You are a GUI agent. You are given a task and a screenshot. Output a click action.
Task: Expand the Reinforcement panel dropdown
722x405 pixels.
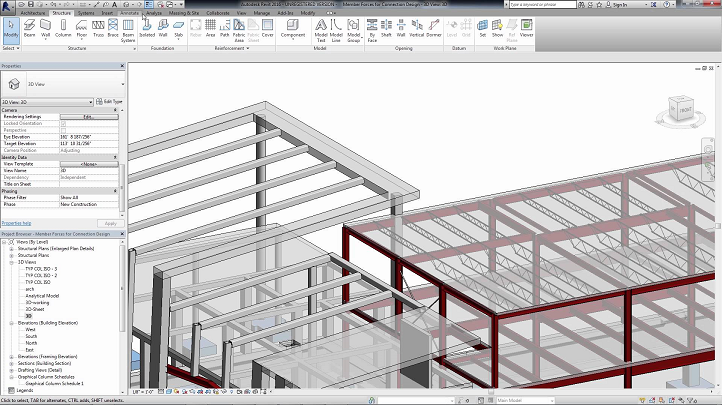[x=232, y=48]
